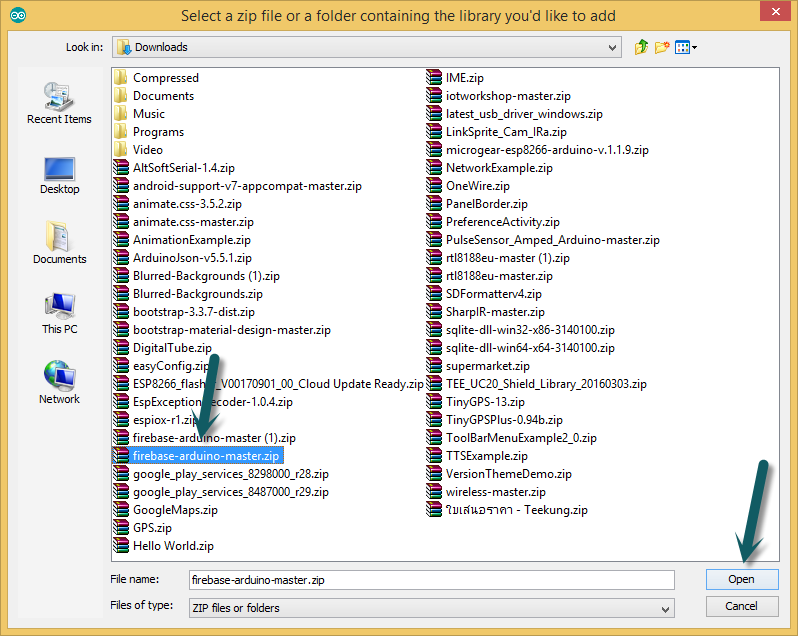798x636 pixels.
Task: Select Blurred-Backgrounds (1).zip
Action: point(197,276)
